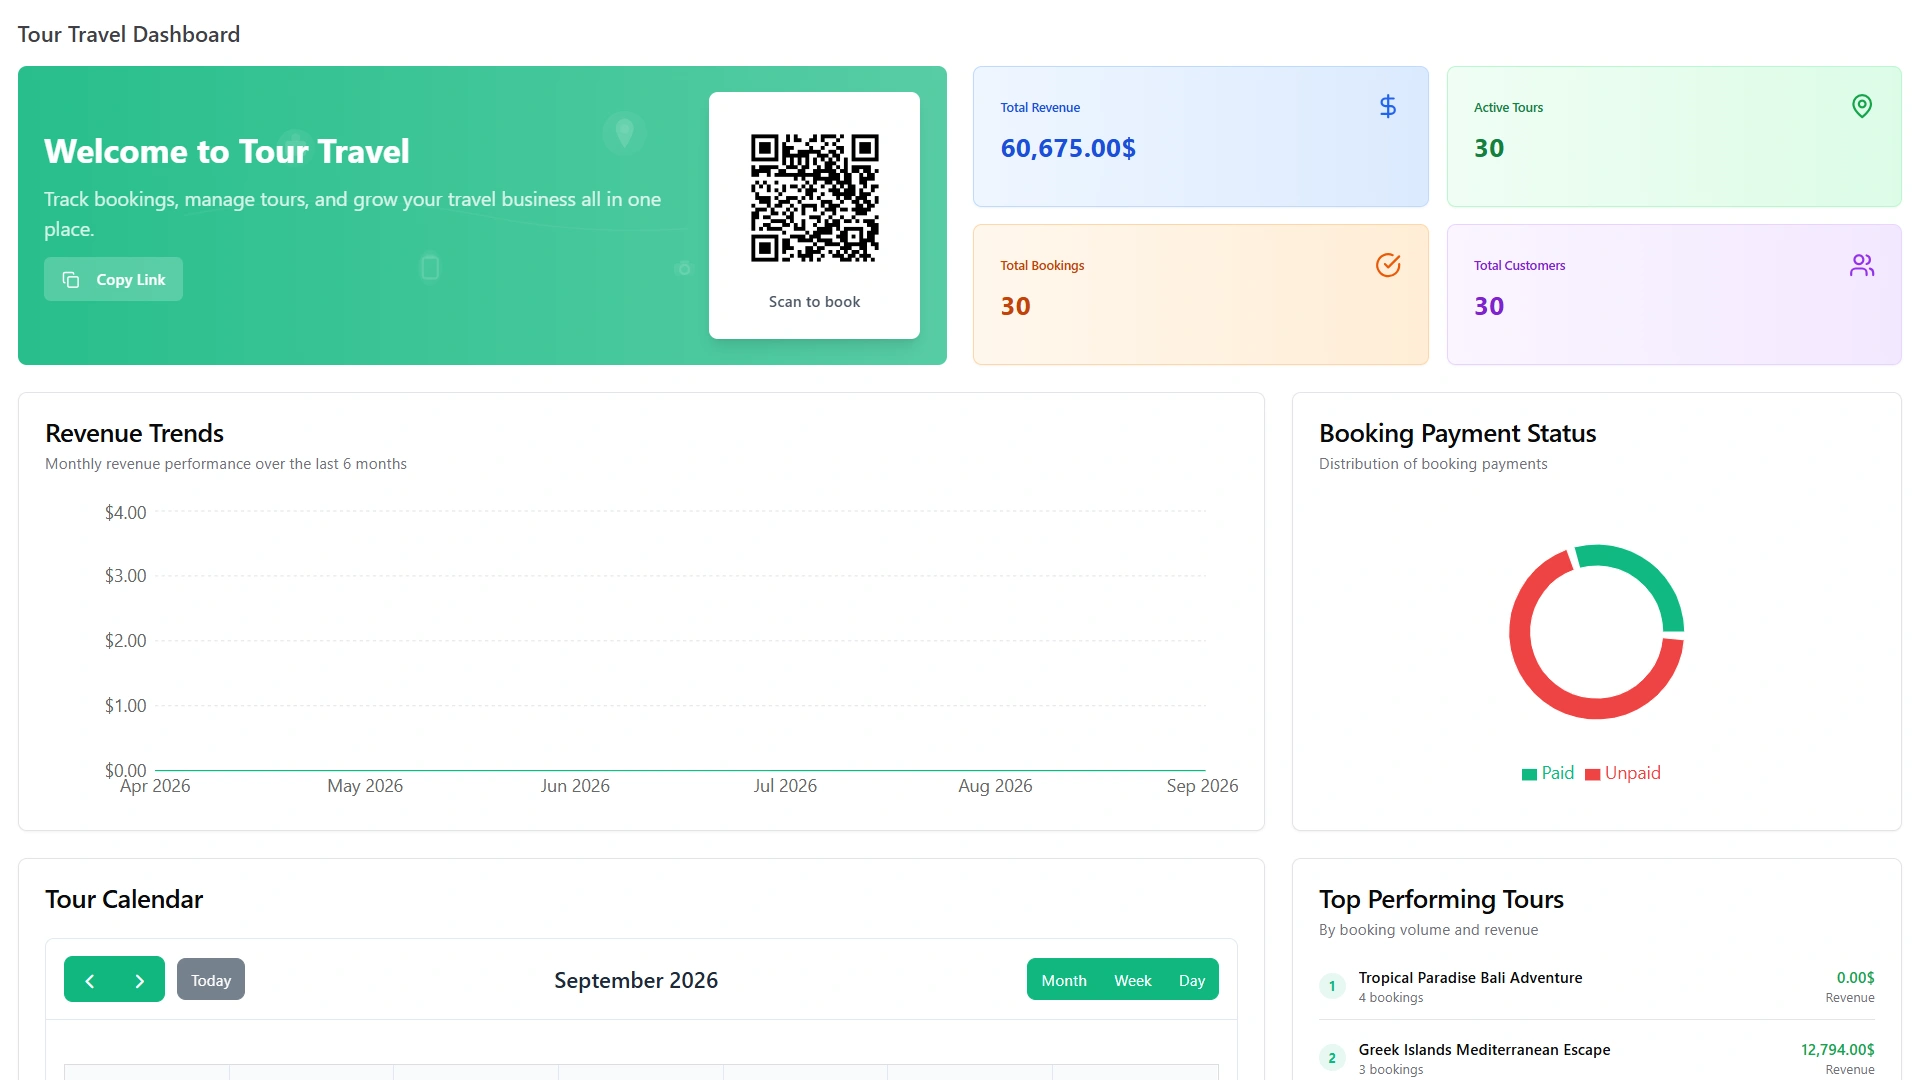Screen dimensions: 1920x1080
Task: Click September 2026 calendar title
Action: click(x=636, y=980)
